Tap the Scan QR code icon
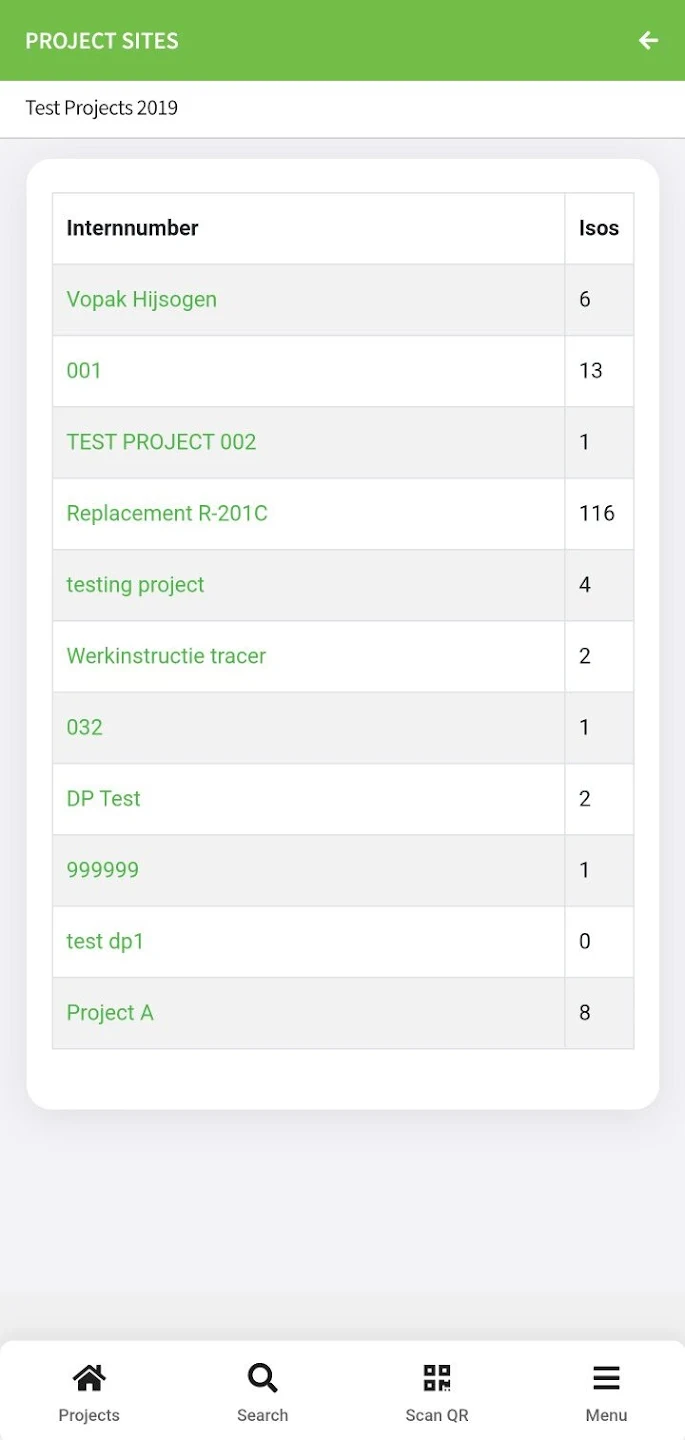The width and height of the screenshot is (685, 1440). coord(437,1378)
